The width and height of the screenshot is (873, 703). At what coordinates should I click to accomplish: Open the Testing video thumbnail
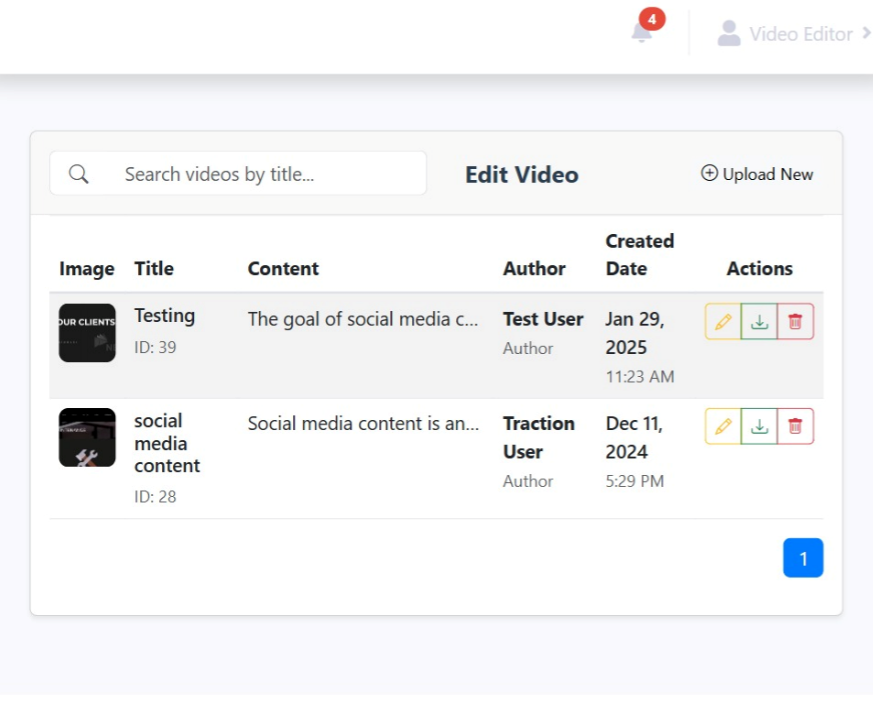[87, 333]
